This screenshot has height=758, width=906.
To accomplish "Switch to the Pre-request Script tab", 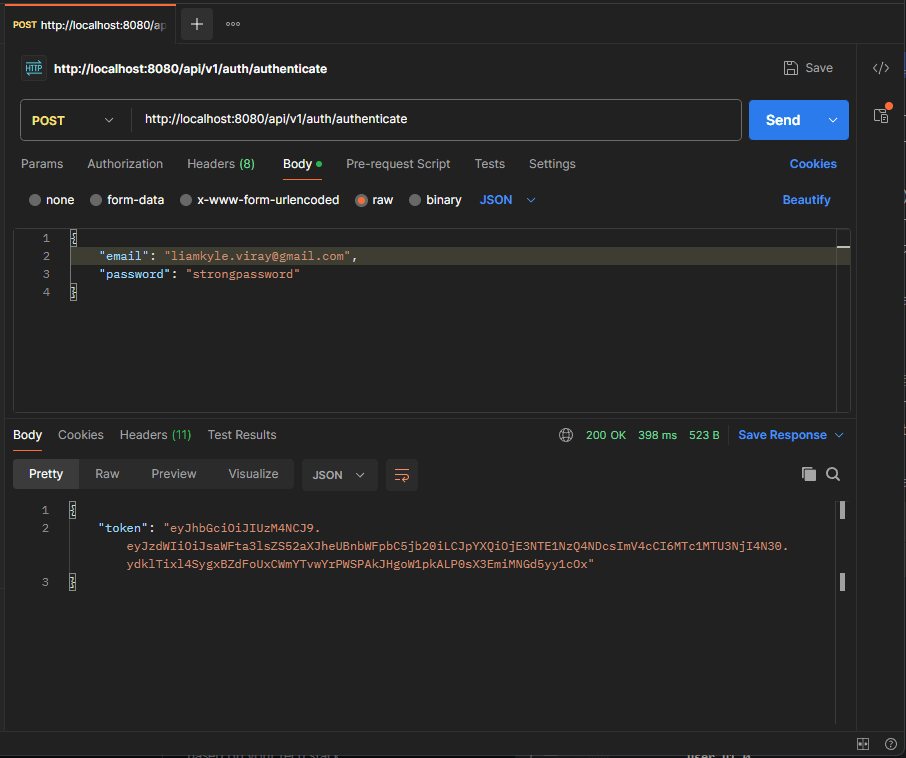I will click(x=398, y=164).
